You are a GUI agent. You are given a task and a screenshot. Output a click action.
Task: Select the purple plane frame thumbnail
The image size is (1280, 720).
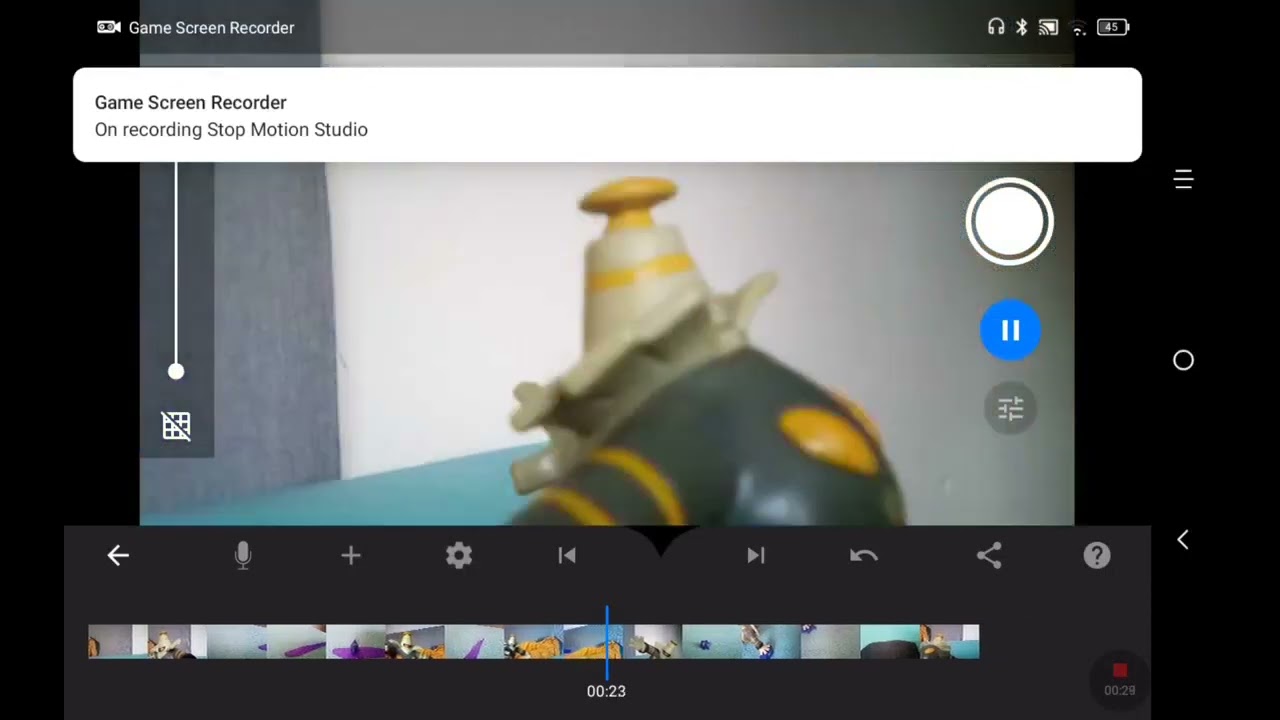click(356, 642)
